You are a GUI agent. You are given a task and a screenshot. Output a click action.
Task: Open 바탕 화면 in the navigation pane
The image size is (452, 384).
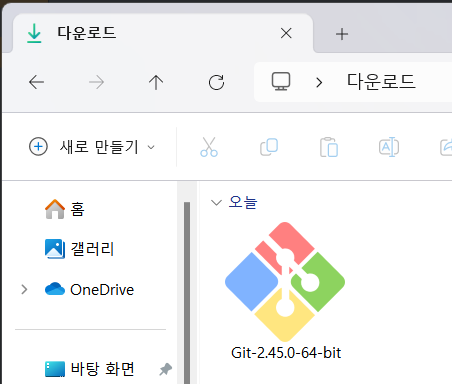(x=89, y=369)
